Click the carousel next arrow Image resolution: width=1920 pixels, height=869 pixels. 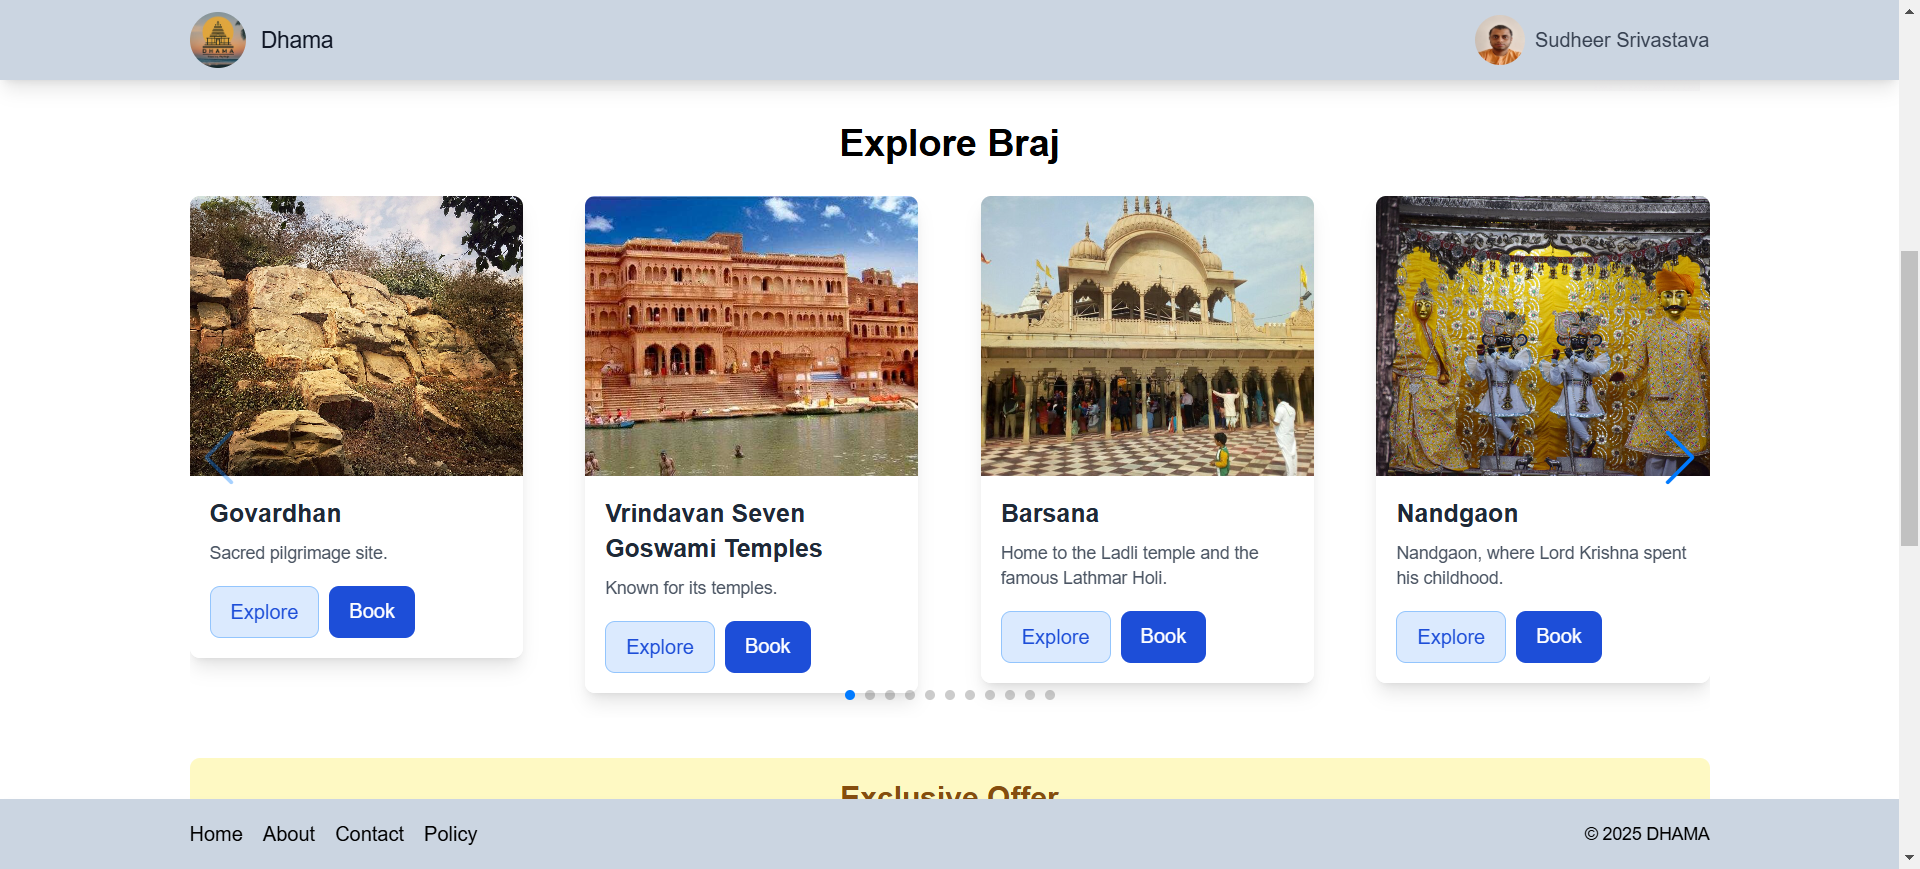[1683, 457]
